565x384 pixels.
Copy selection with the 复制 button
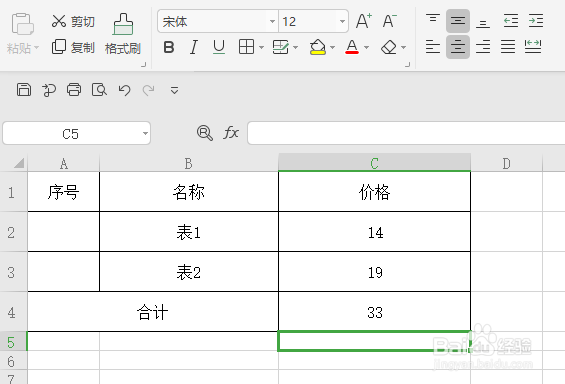[x=73, y=47]
